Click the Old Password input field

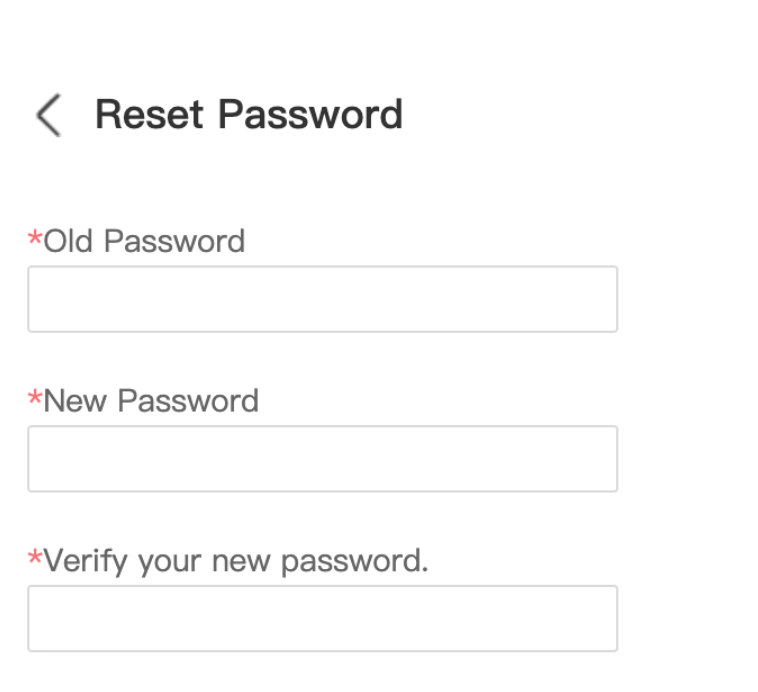[x=322, y=299]
